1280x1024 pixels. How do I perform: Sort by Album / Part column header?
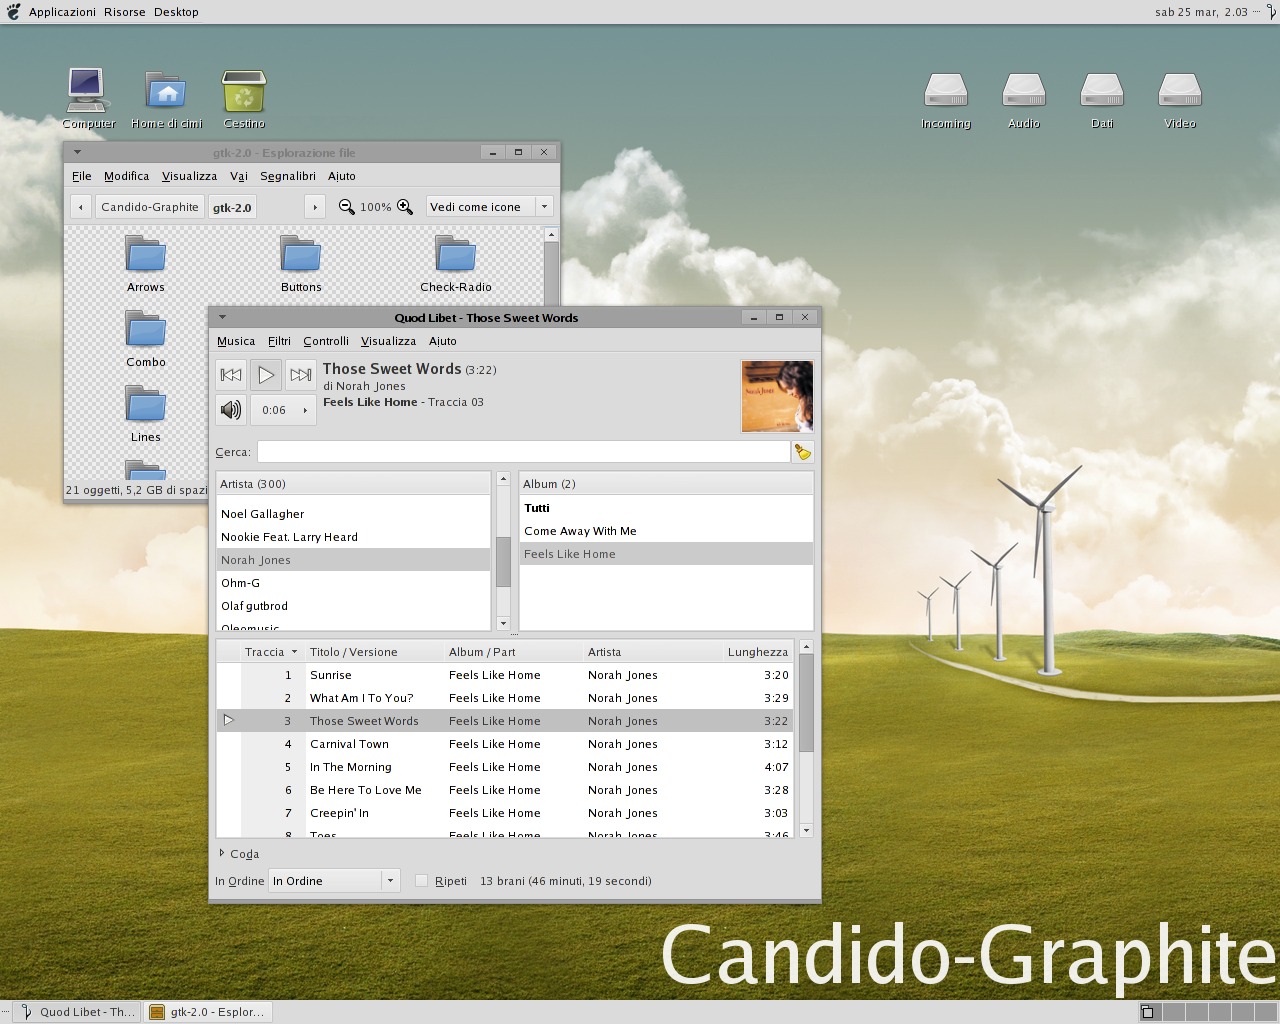click(x=514, y=652)
